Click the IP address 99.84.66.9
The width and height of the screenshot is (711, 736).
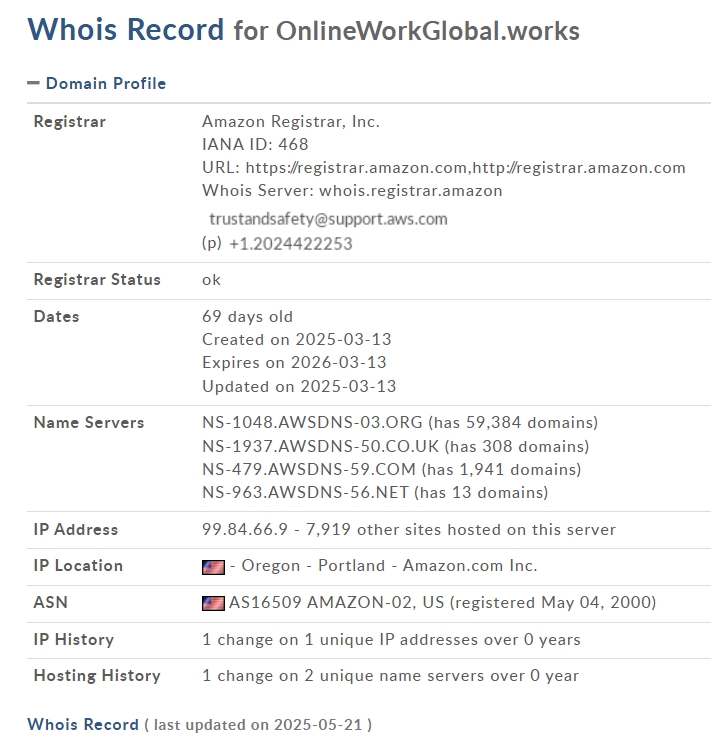245,529
